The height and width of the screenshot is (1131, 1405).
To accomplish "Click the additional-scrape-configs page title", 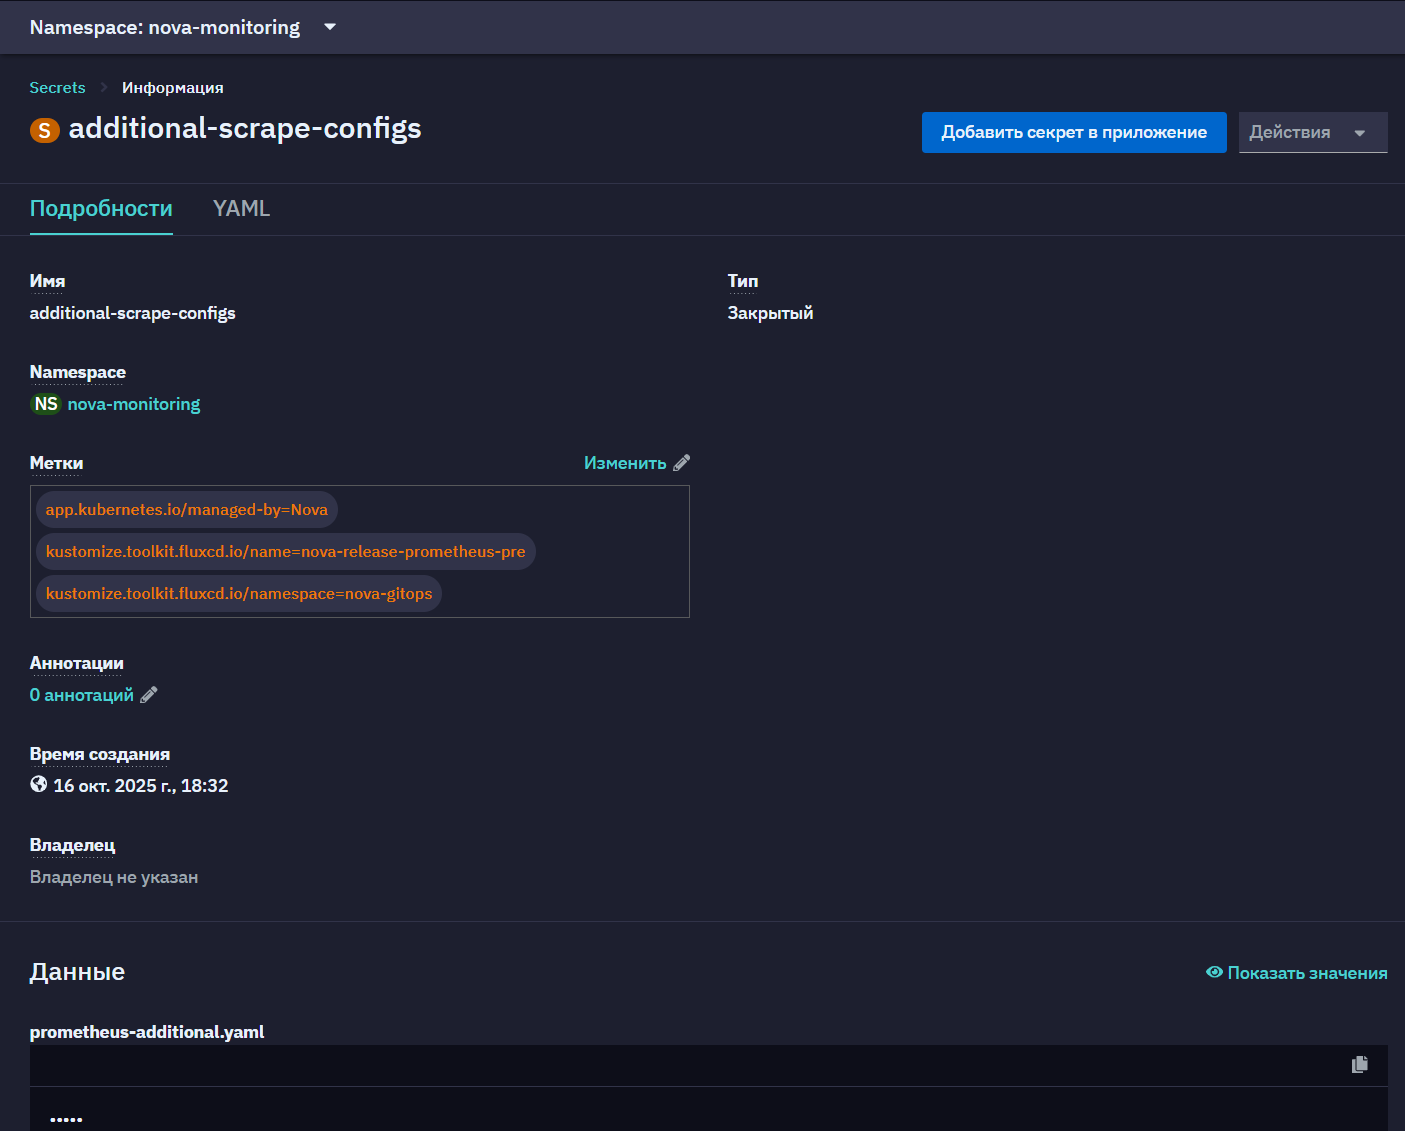I will click(245, 129).
